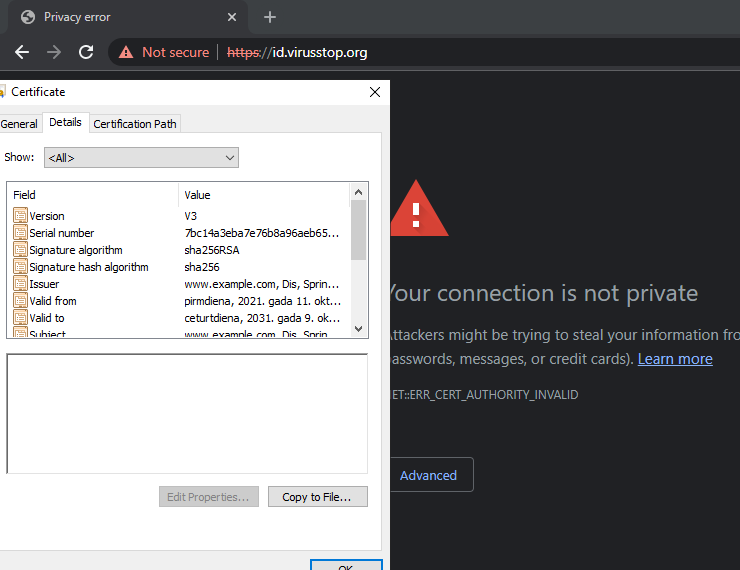Select the Details tab
This screenshot has width=740, height=570.
(x=65, y=122)
